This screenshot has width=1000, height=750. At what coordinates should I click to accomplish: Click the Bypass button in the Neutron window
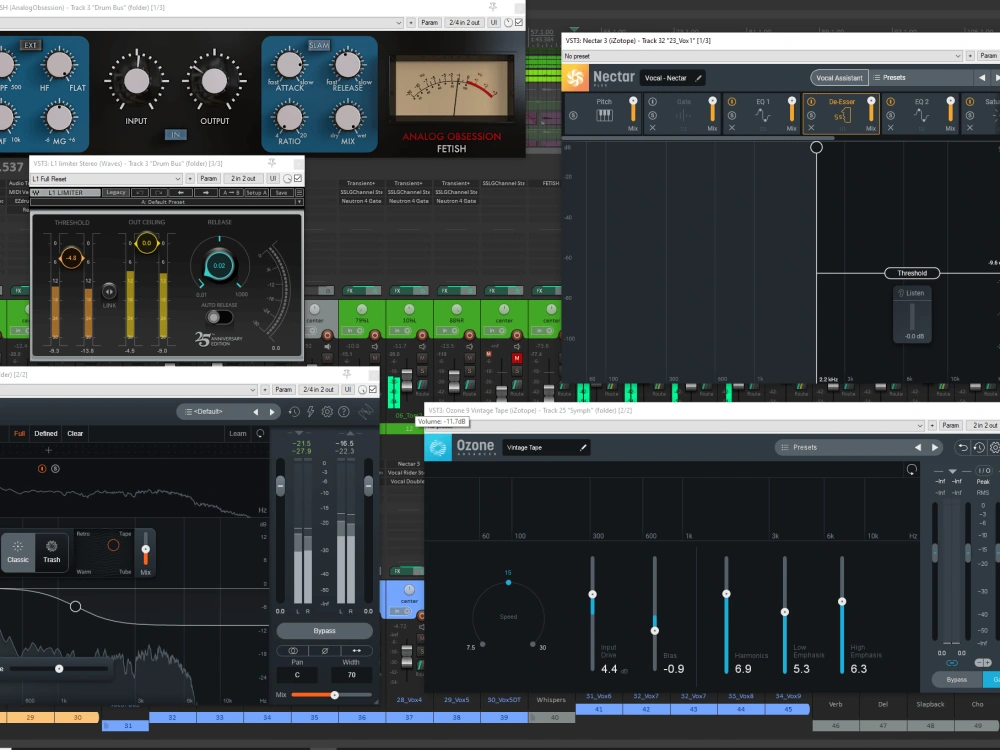point(325,631)
